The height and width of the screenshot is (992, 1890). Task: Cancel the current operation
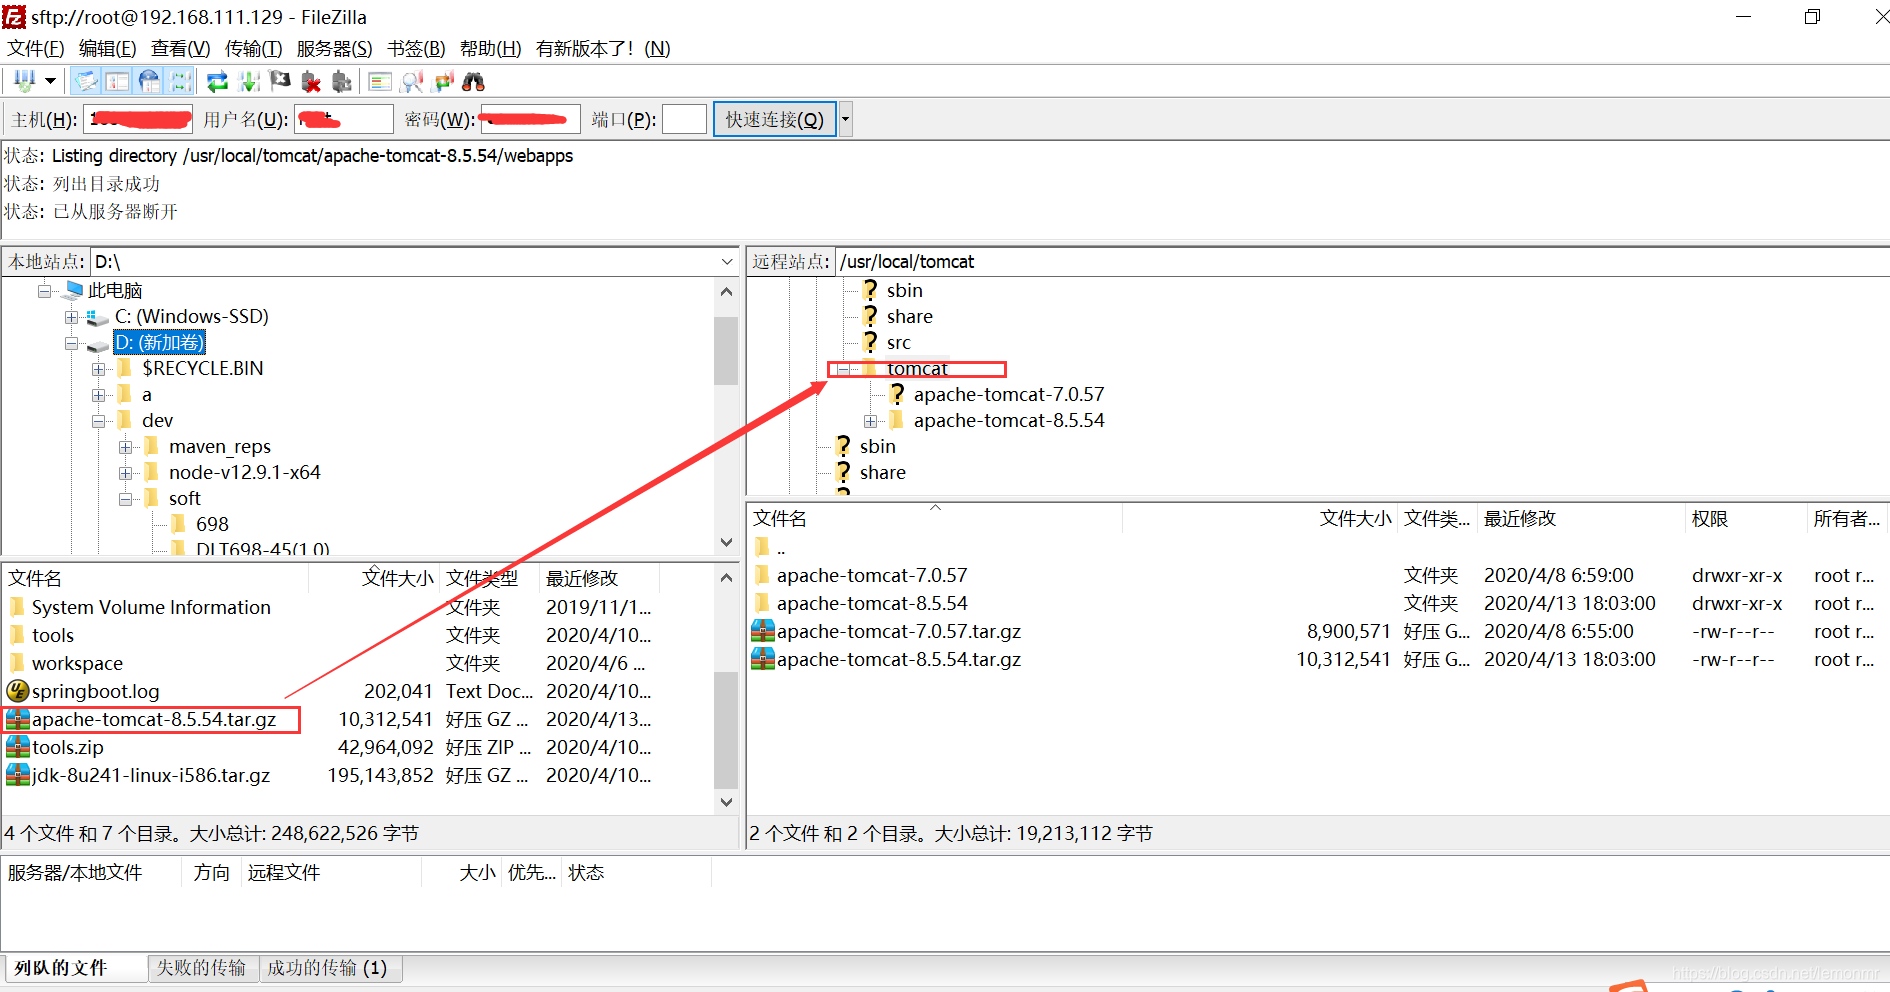pos(280,81)
